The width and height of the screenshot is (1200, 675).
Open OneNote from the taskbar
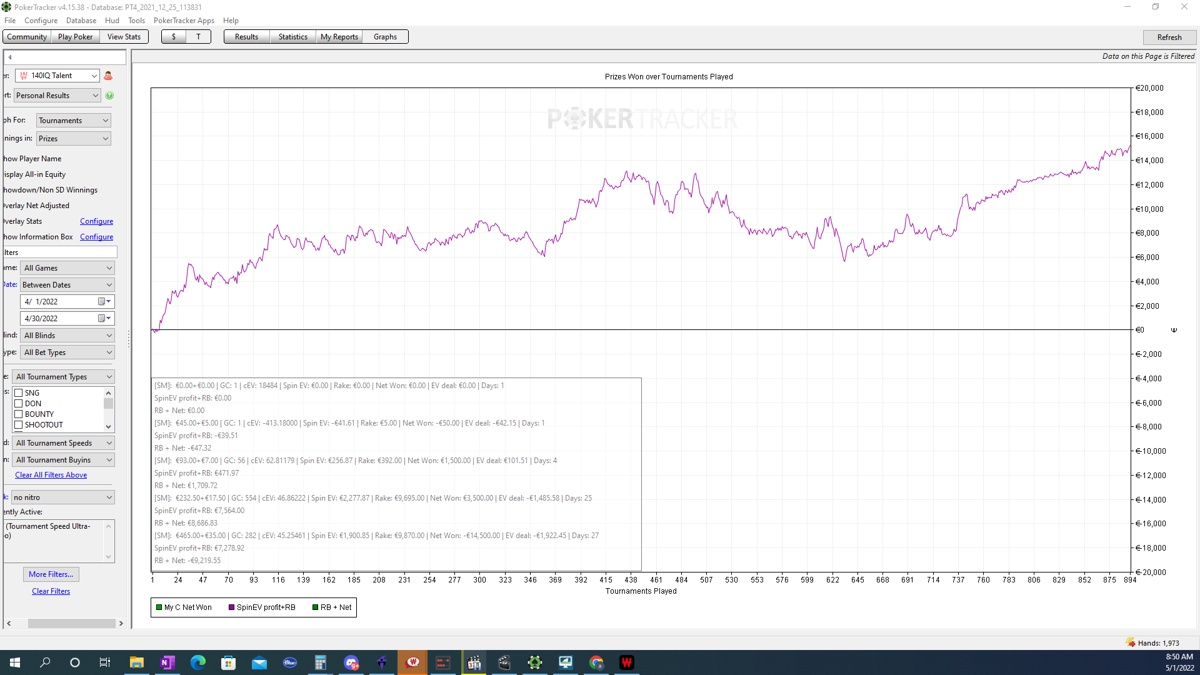pos(167,662)
